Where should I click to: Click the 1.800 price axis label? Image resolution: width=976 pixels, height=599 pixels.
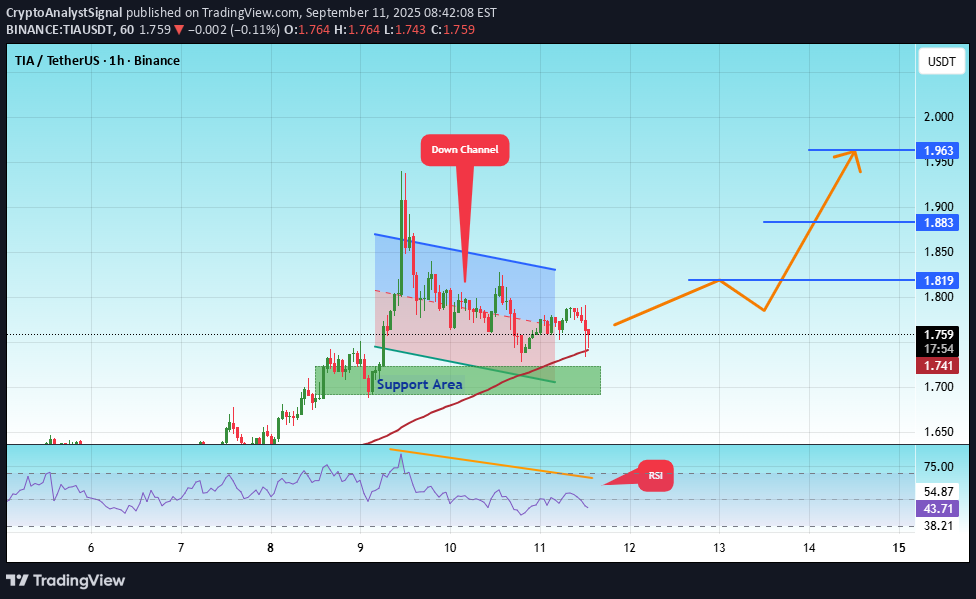[x=939, y=297]
